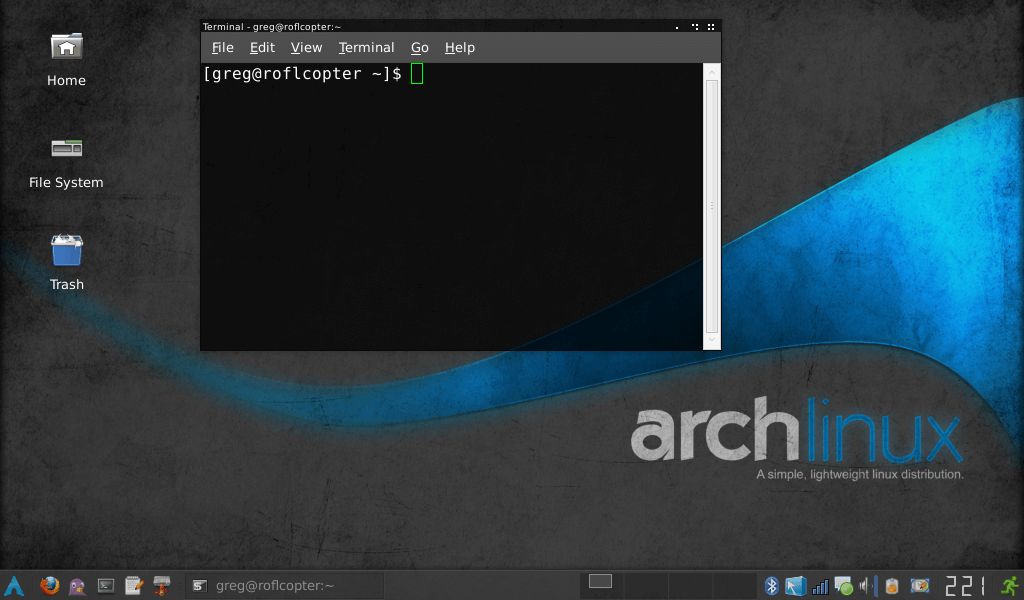Open the network signal strength icon
The image size is (1024, 600).
[x=820, y=586]
